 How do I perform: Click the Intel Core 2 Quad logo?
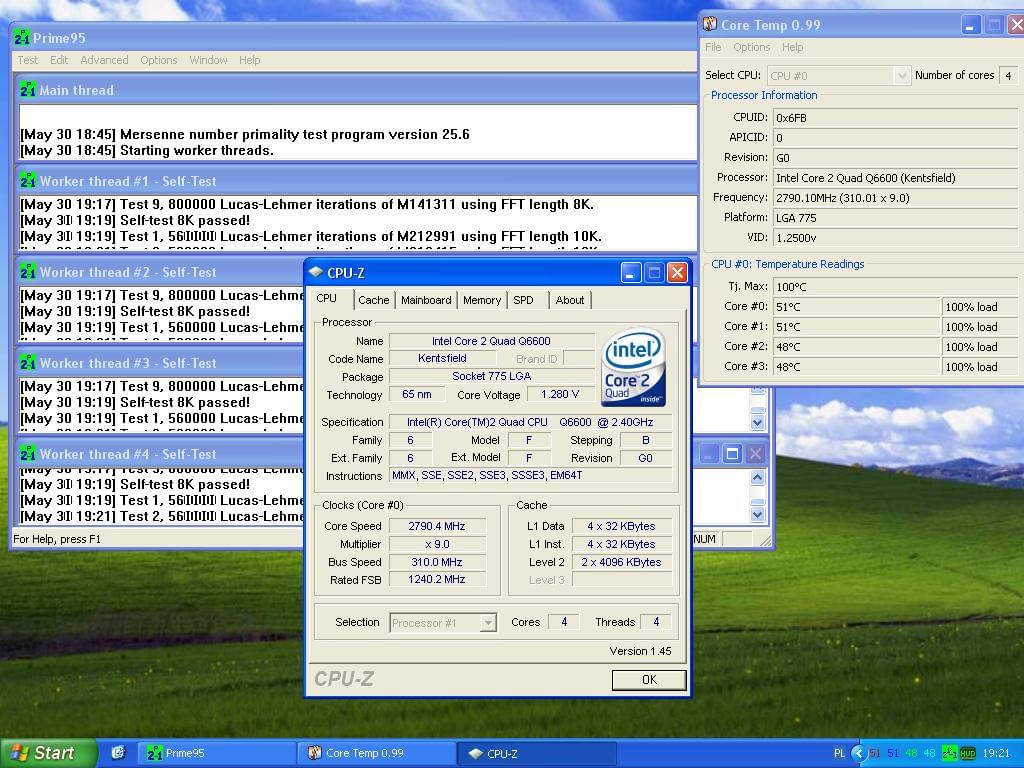[x=633, y=369]
